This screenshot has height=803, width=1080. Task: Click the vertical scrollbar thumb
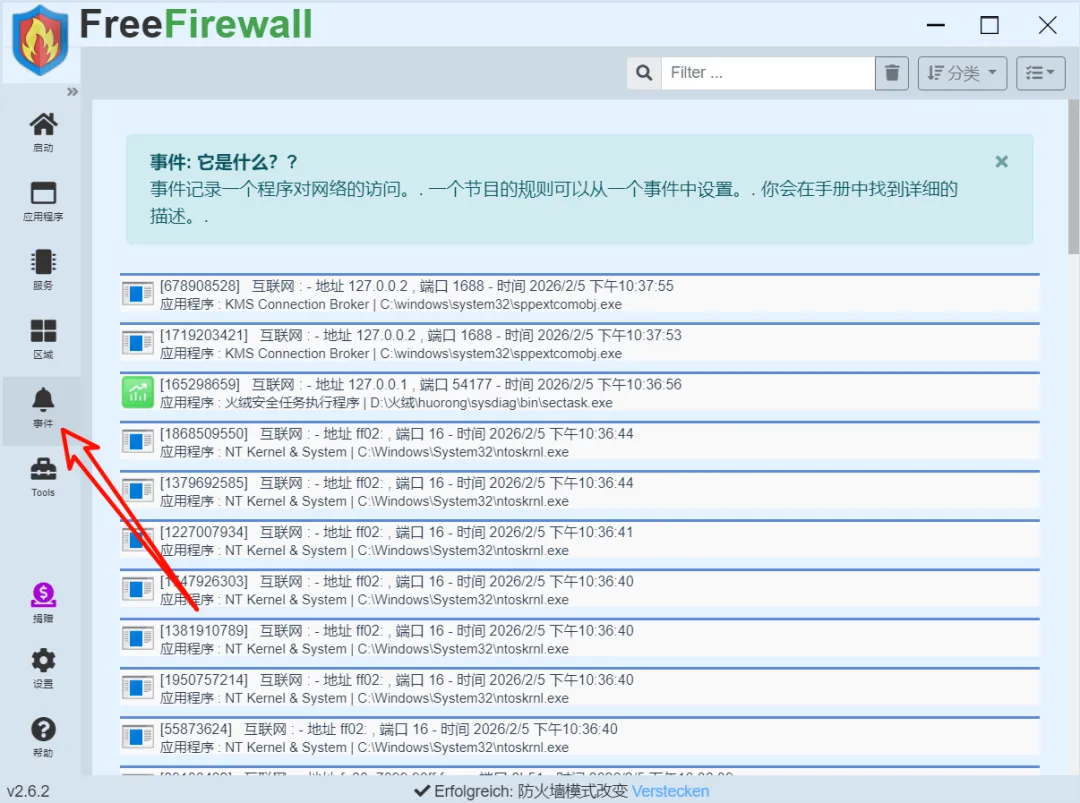coord(1073,176)
